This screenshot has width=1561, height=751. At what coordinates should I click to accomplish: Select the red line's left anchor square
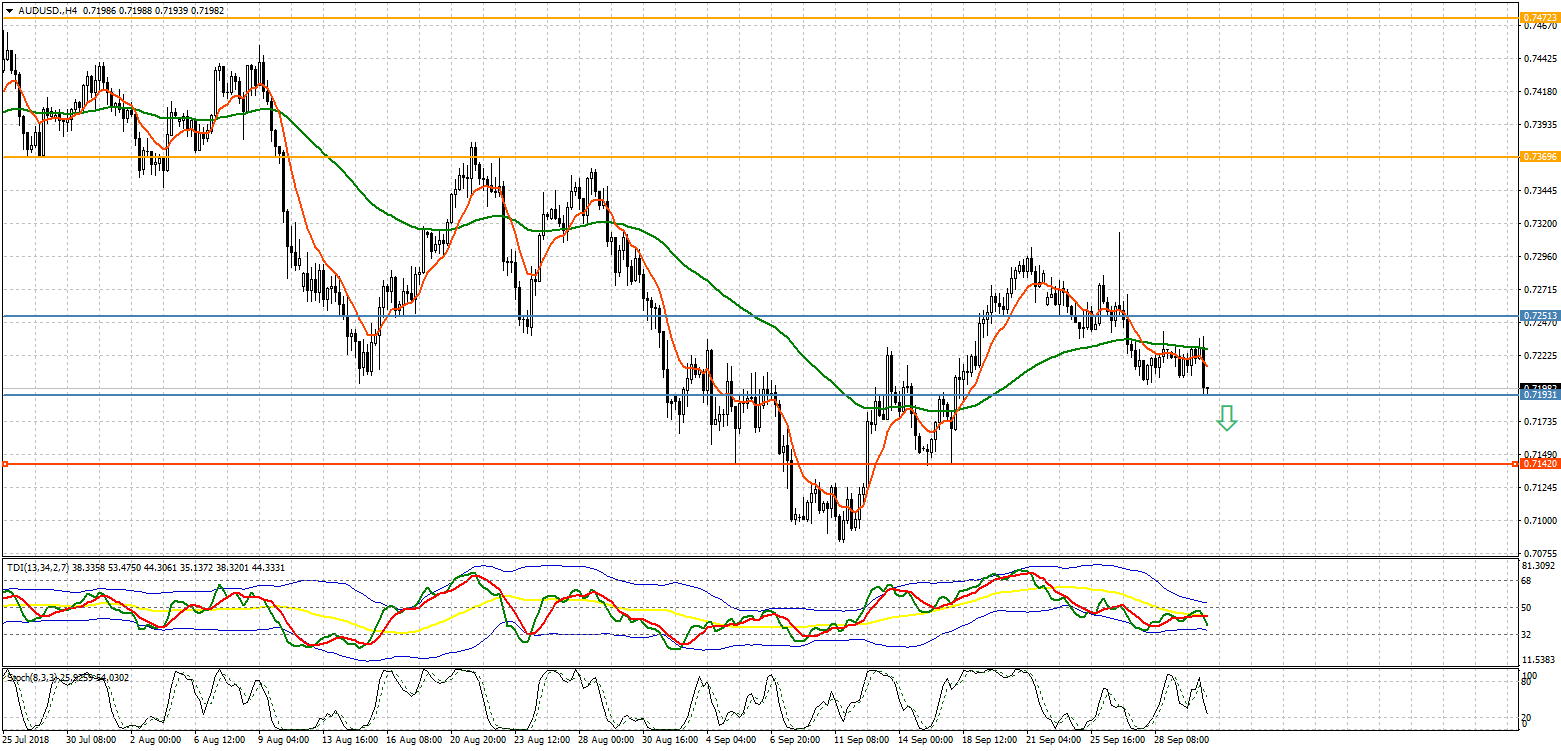tap(6, 464)
